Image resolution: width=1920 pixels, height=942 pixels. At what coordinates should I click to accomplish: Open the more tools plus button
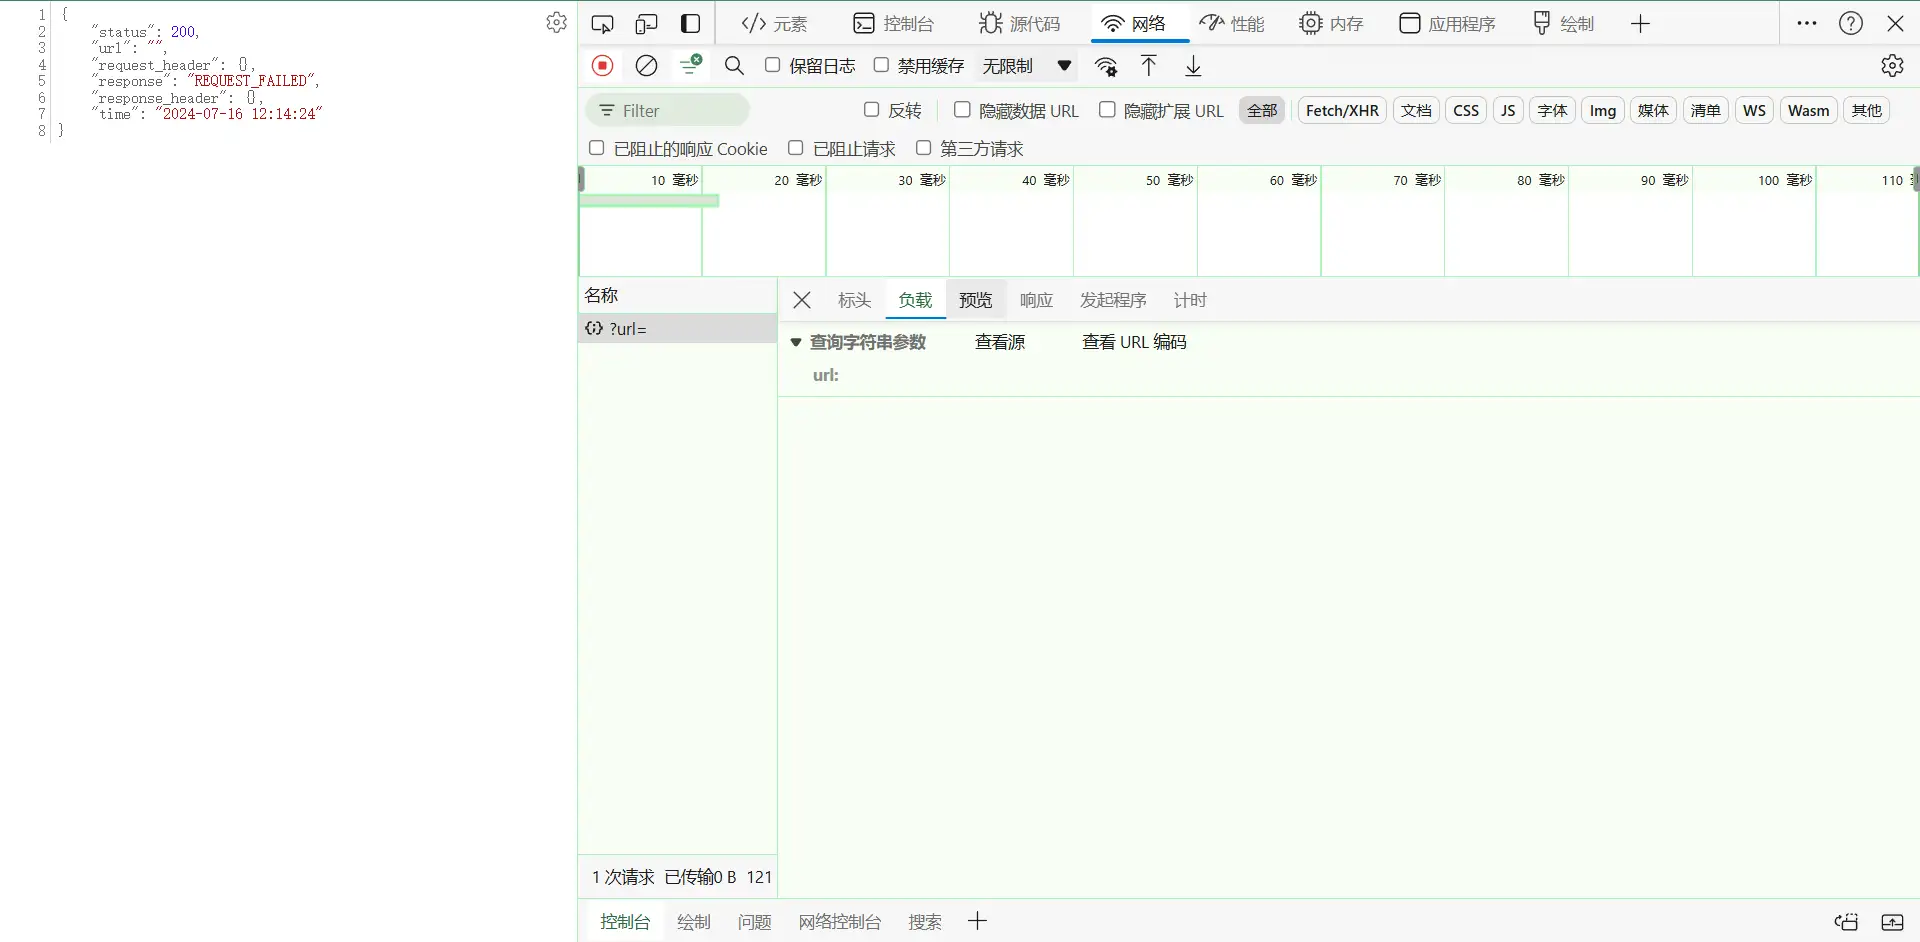pyautogui.click(x=1640, y=24)
